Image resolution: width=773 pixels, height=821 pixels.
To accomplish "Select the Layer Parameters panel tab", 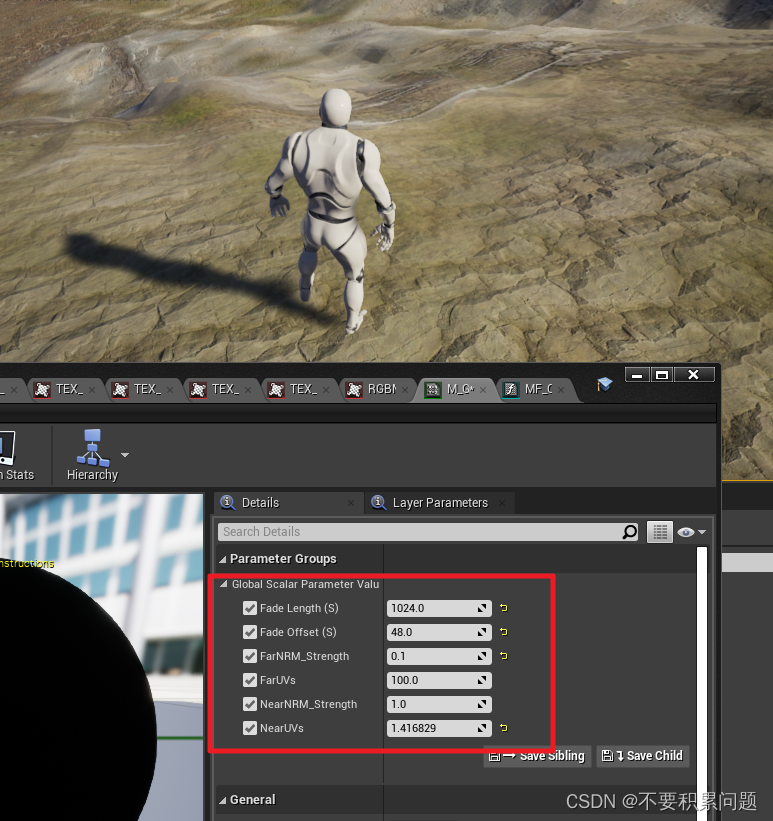I will pos(439,503).
